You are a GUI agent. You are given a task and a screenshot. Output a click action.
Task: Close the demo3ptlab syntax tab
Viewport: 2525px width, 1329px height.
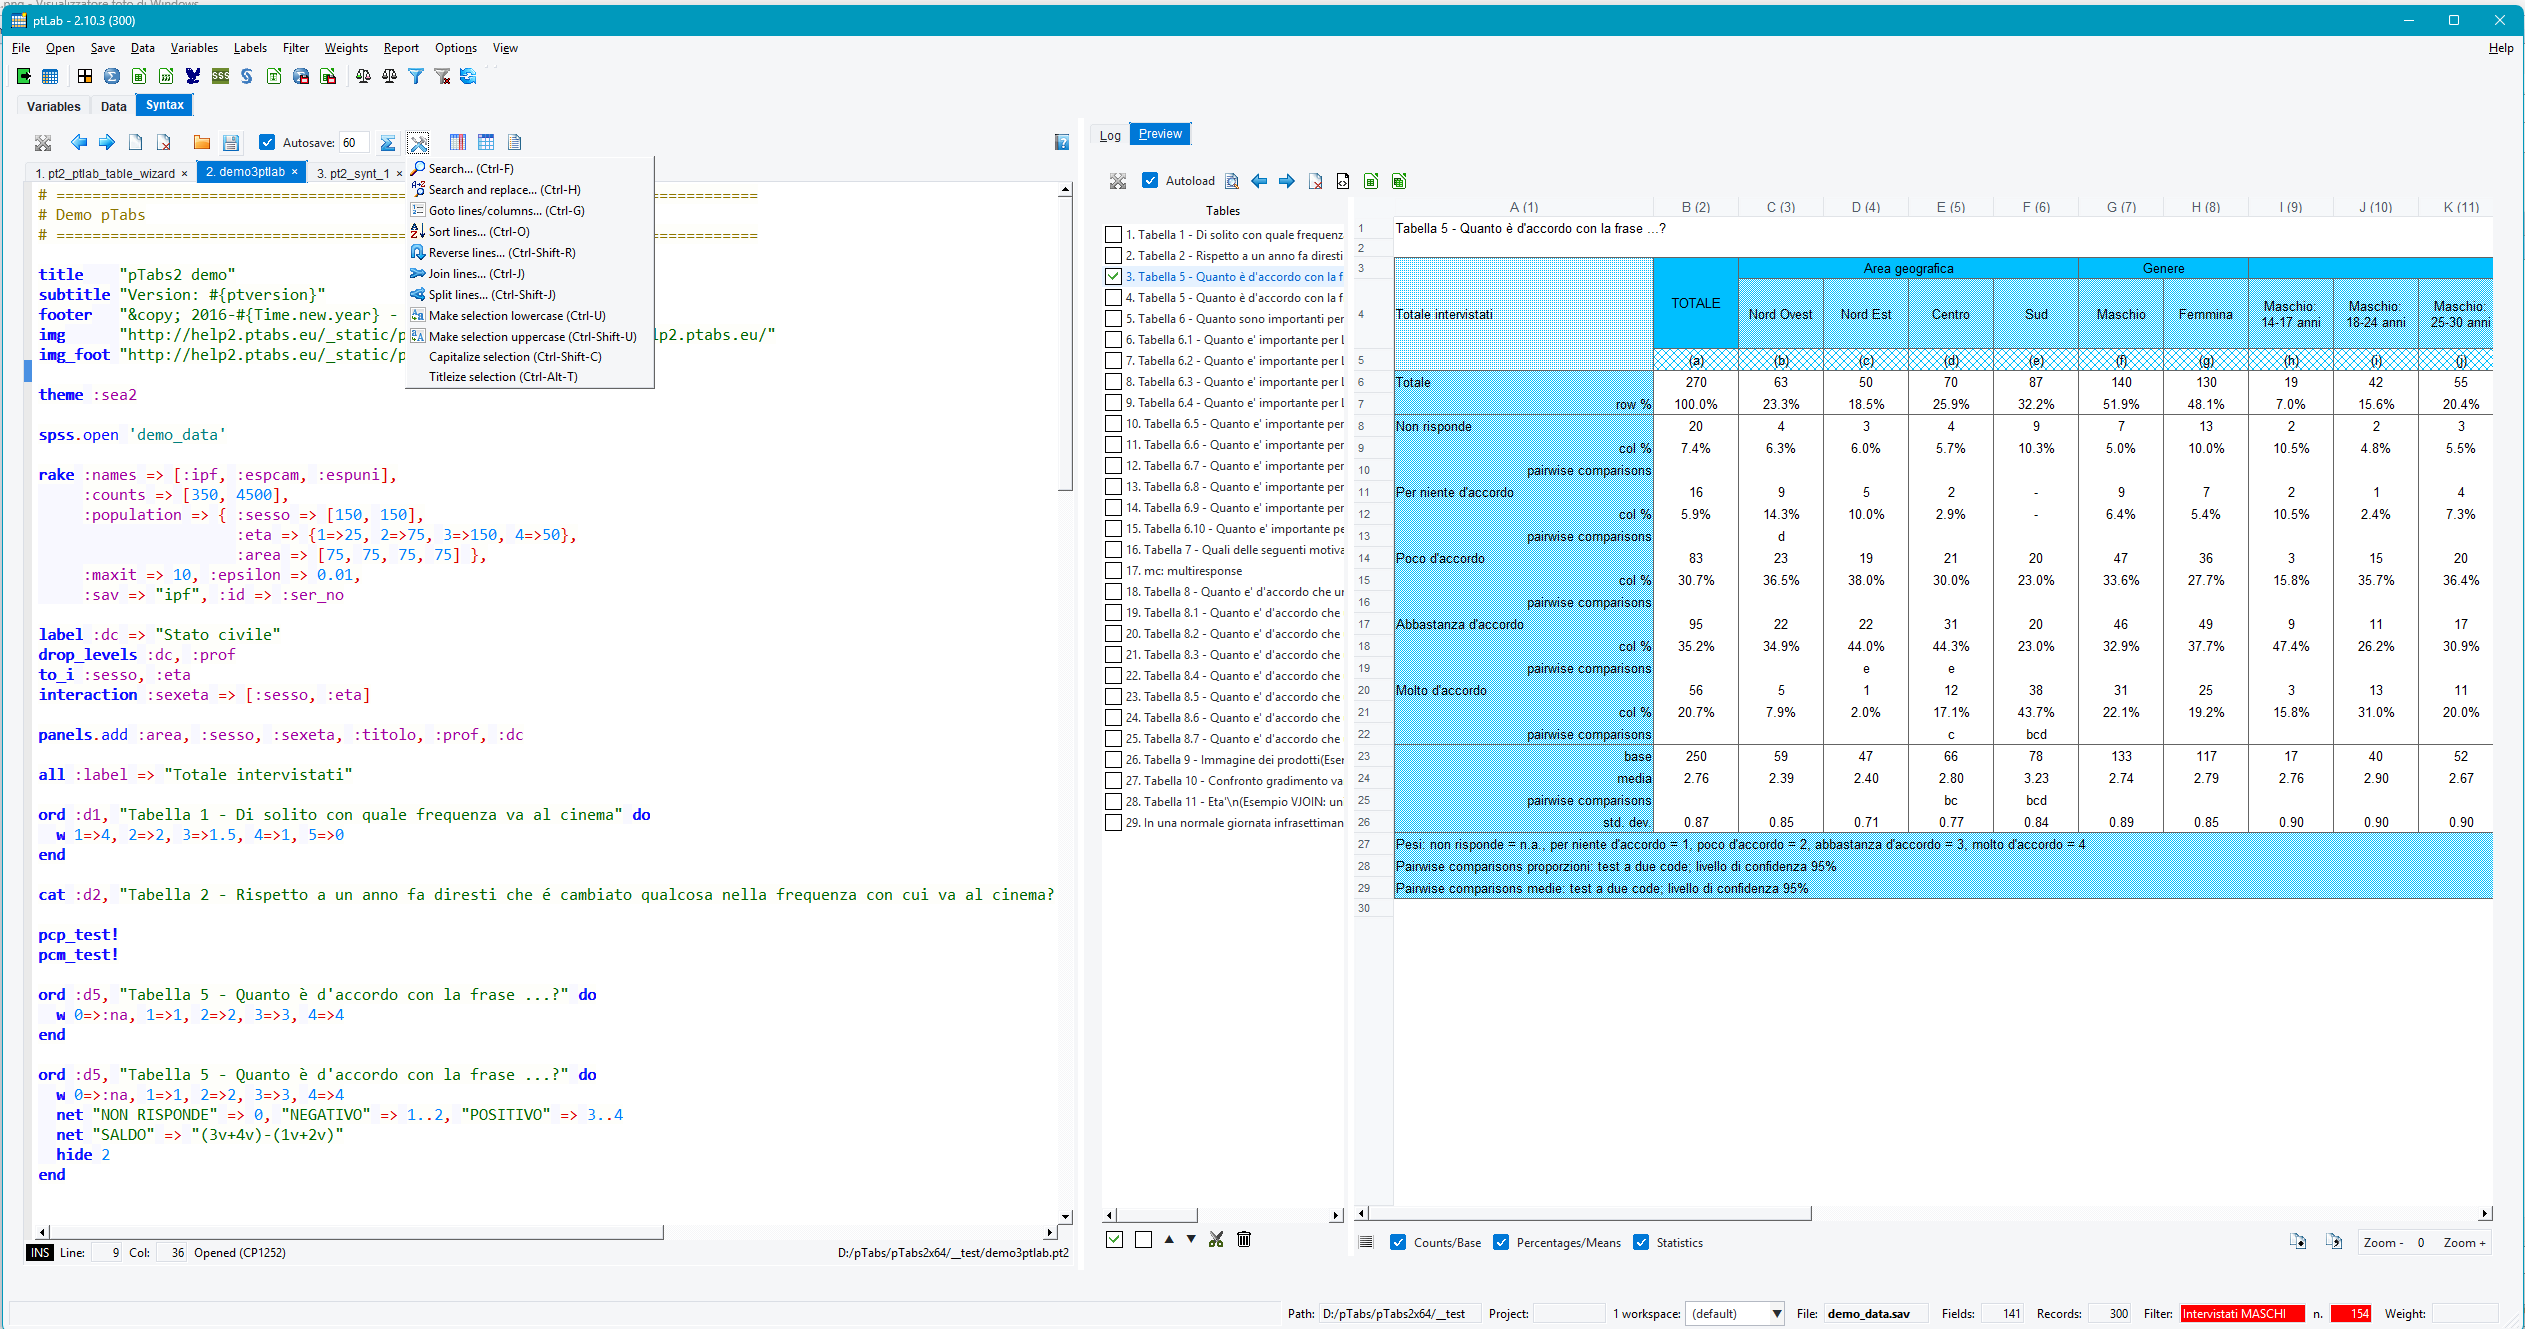tap(295, 172)
